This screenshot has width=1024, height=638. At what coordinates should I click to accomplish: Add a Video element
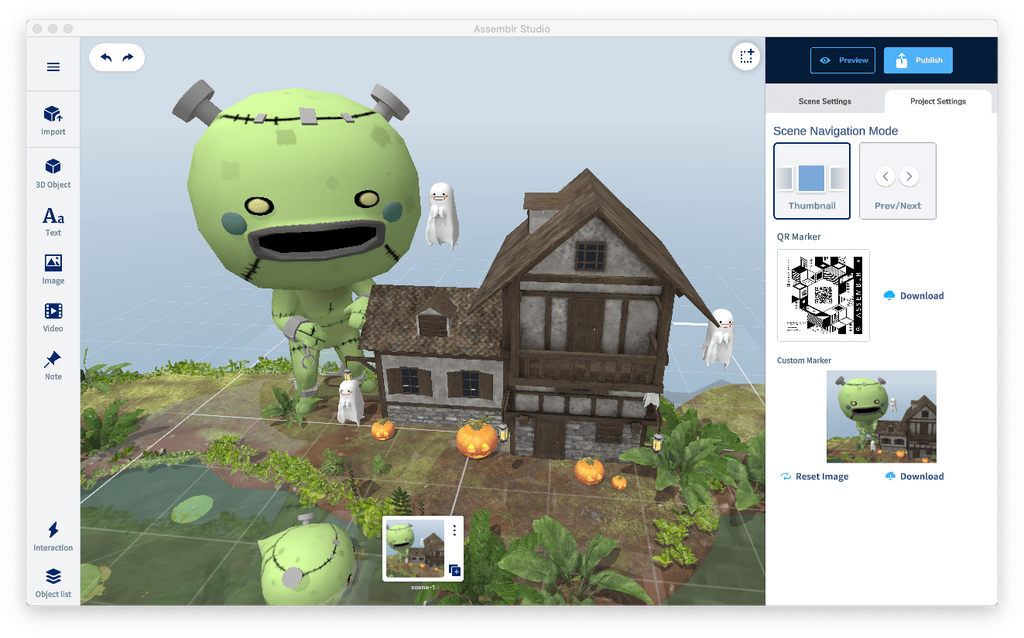coord(53,317)
